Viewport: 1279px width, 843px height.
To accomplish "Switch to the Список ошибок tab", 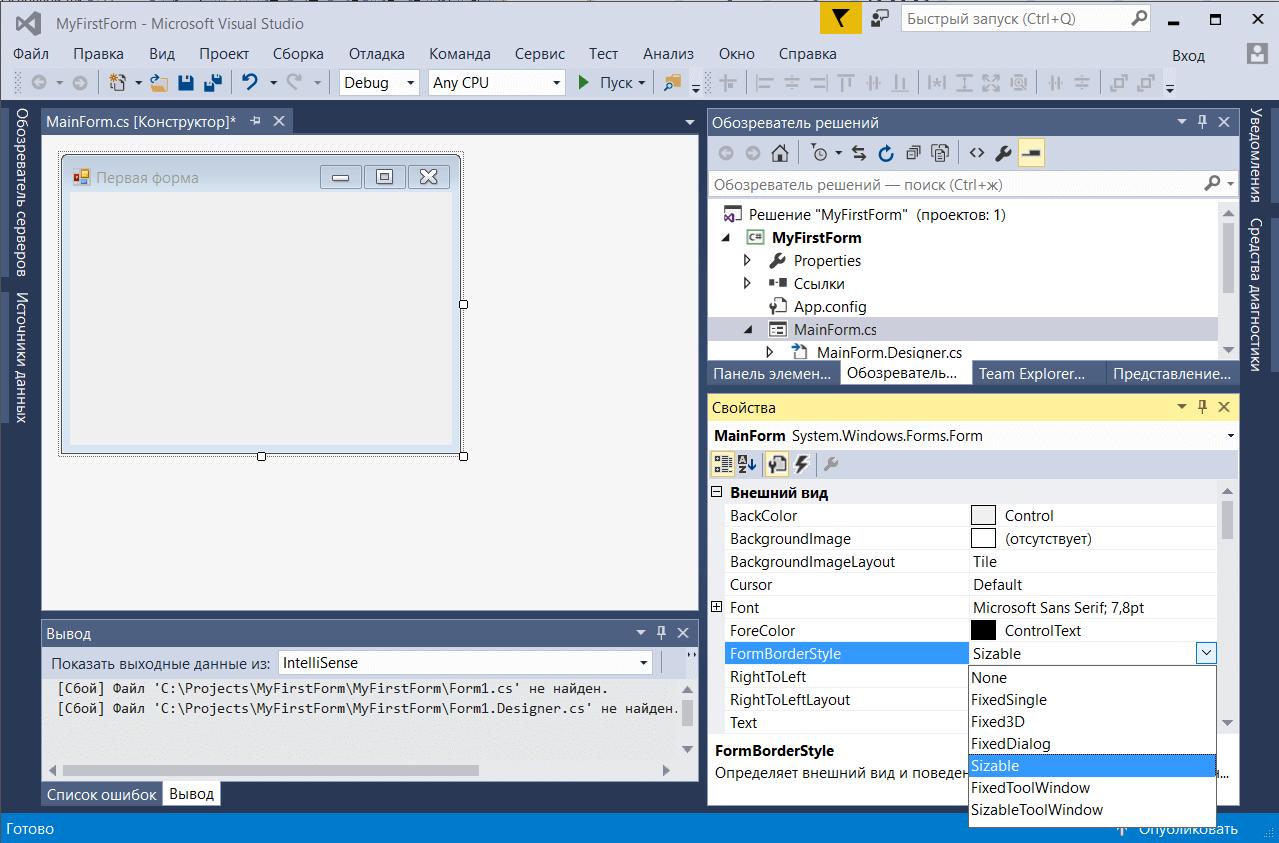I will pos(102,794).
